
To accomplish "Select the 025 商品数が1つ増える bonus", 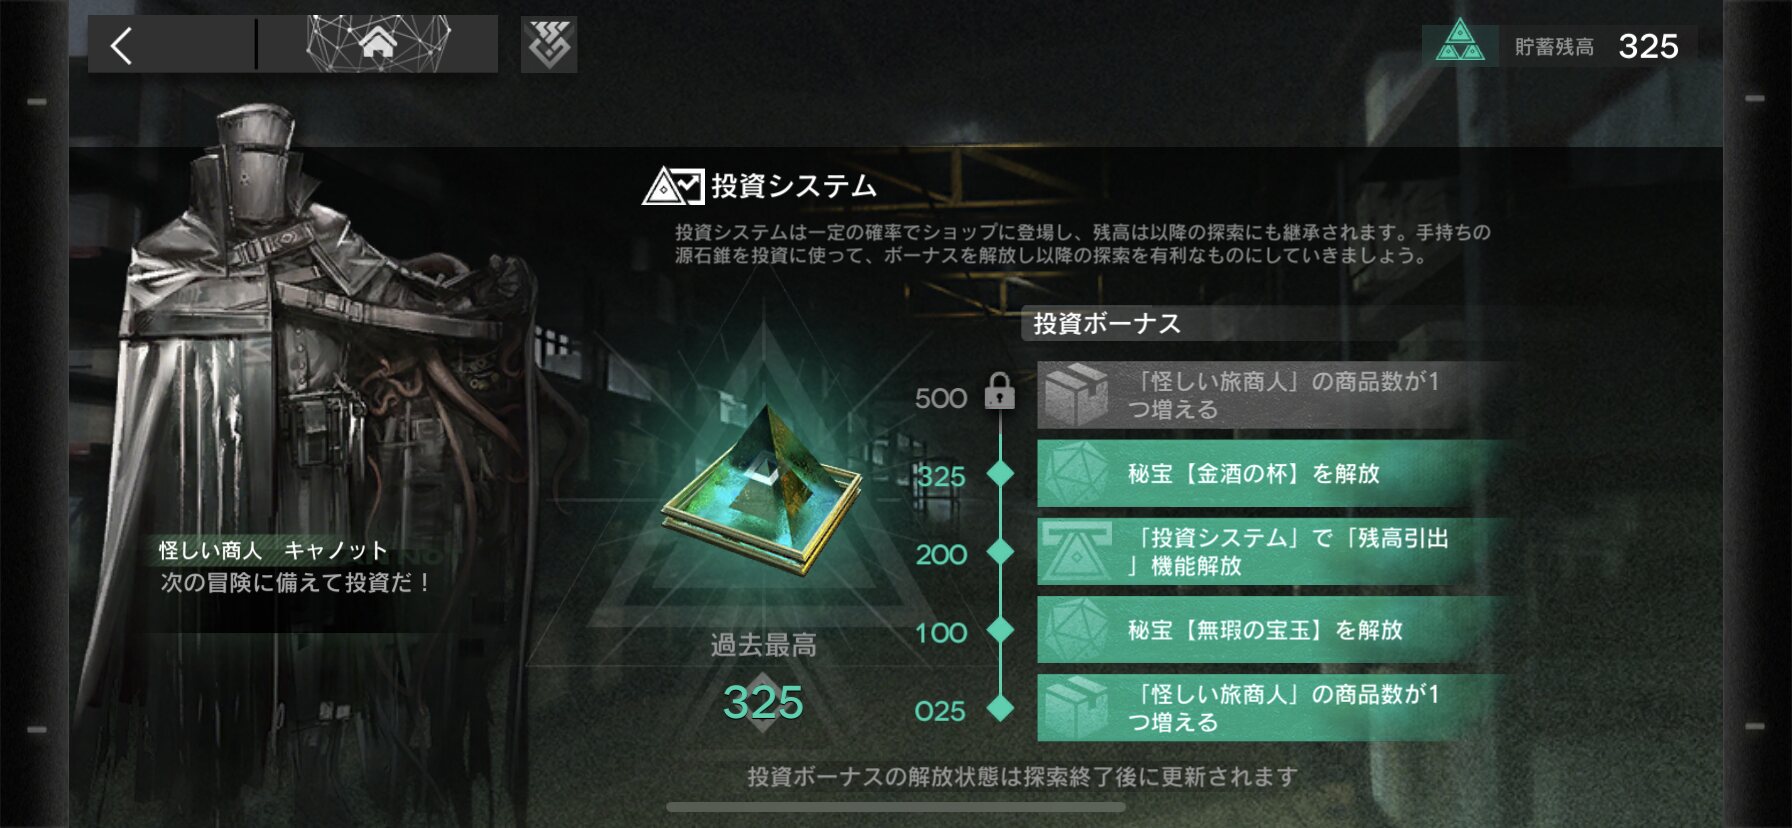I will click(1272, 708).
